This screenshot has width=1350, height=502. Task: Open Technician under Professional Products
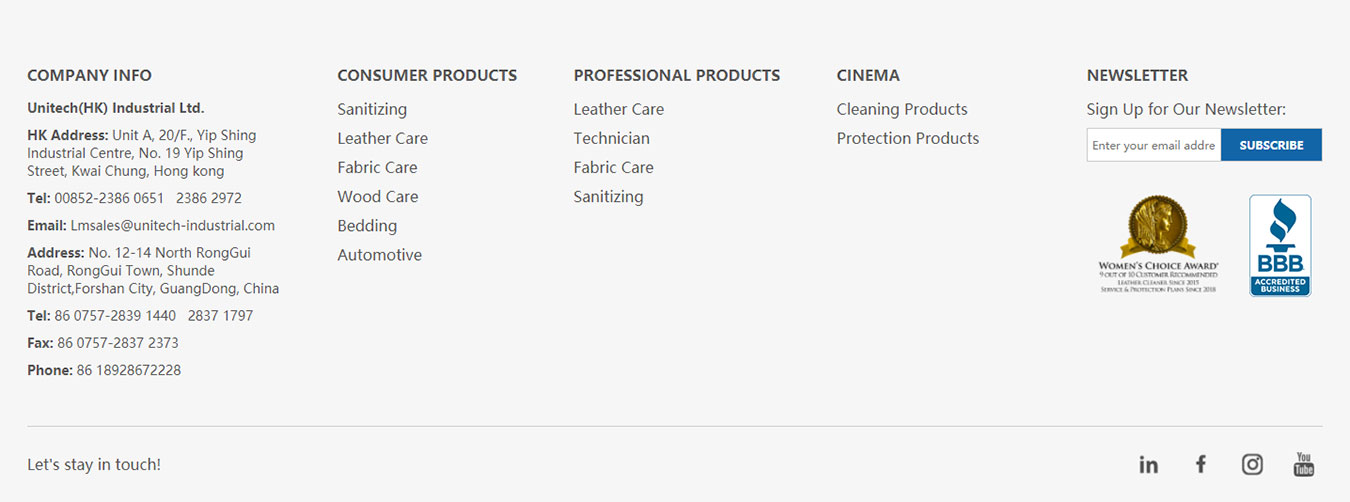pos(611,138)
